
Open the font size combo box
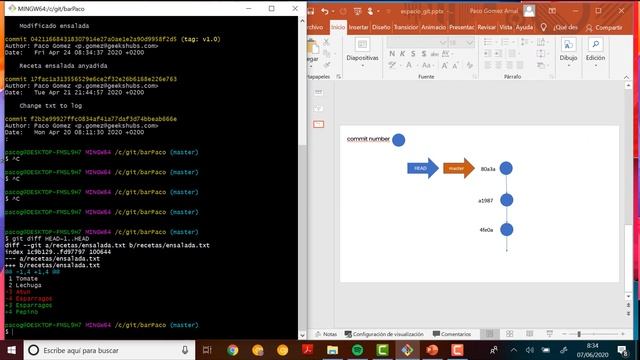[x=461, y=42]
